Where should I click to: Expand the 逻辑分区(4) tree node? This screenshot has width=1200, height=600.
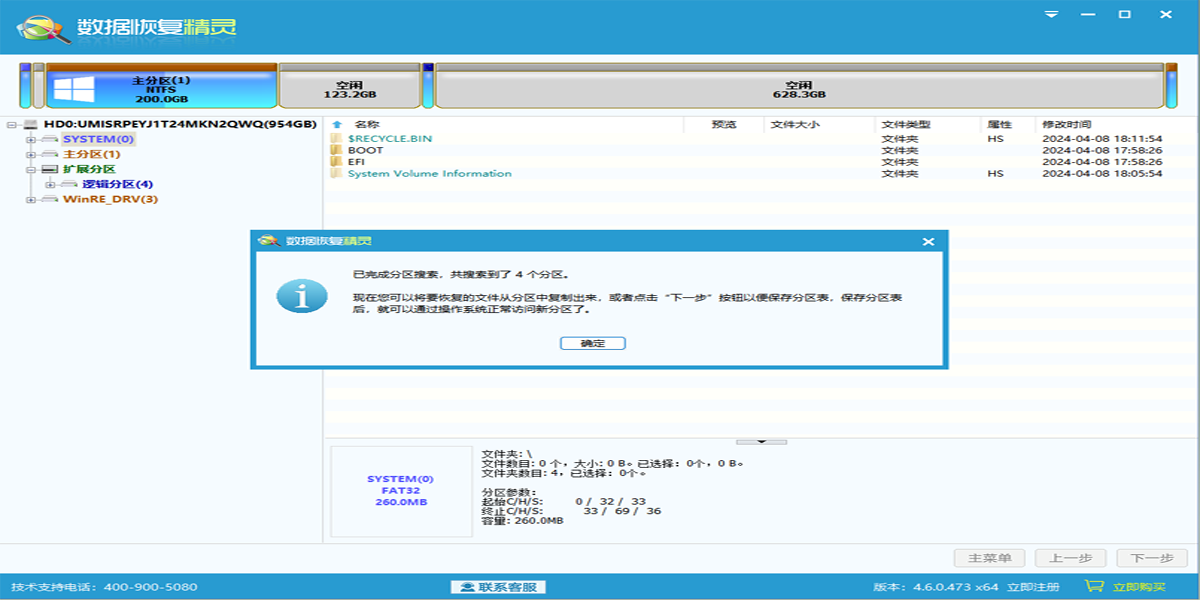[50, 185]
